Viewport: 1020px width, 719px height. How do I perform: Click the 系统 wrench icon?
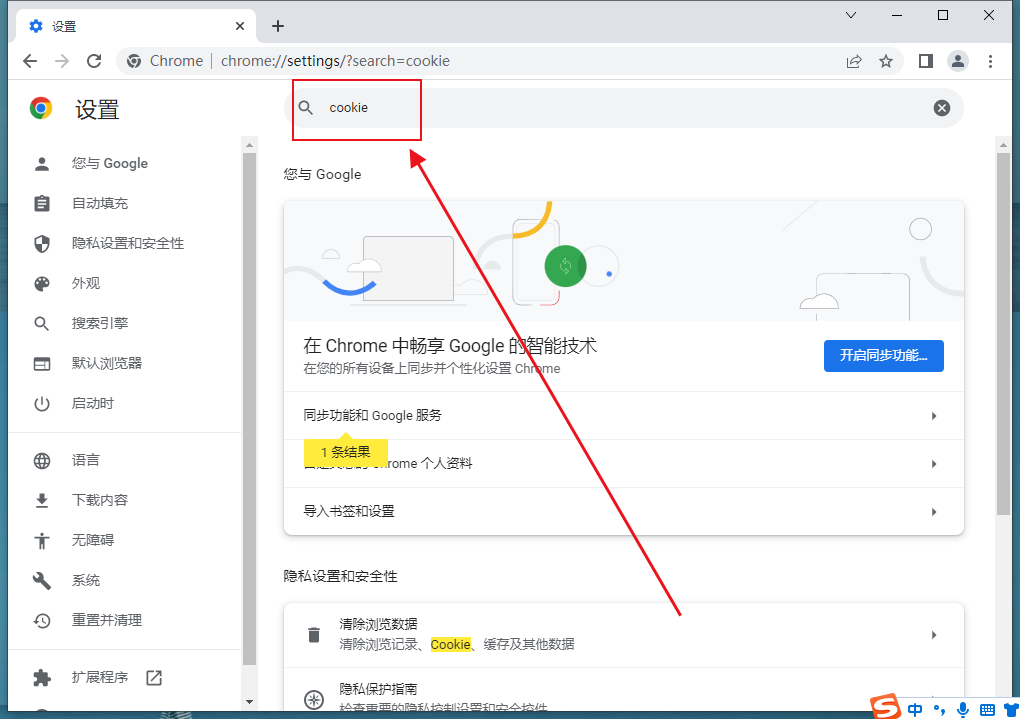click(x=42, y=580)
